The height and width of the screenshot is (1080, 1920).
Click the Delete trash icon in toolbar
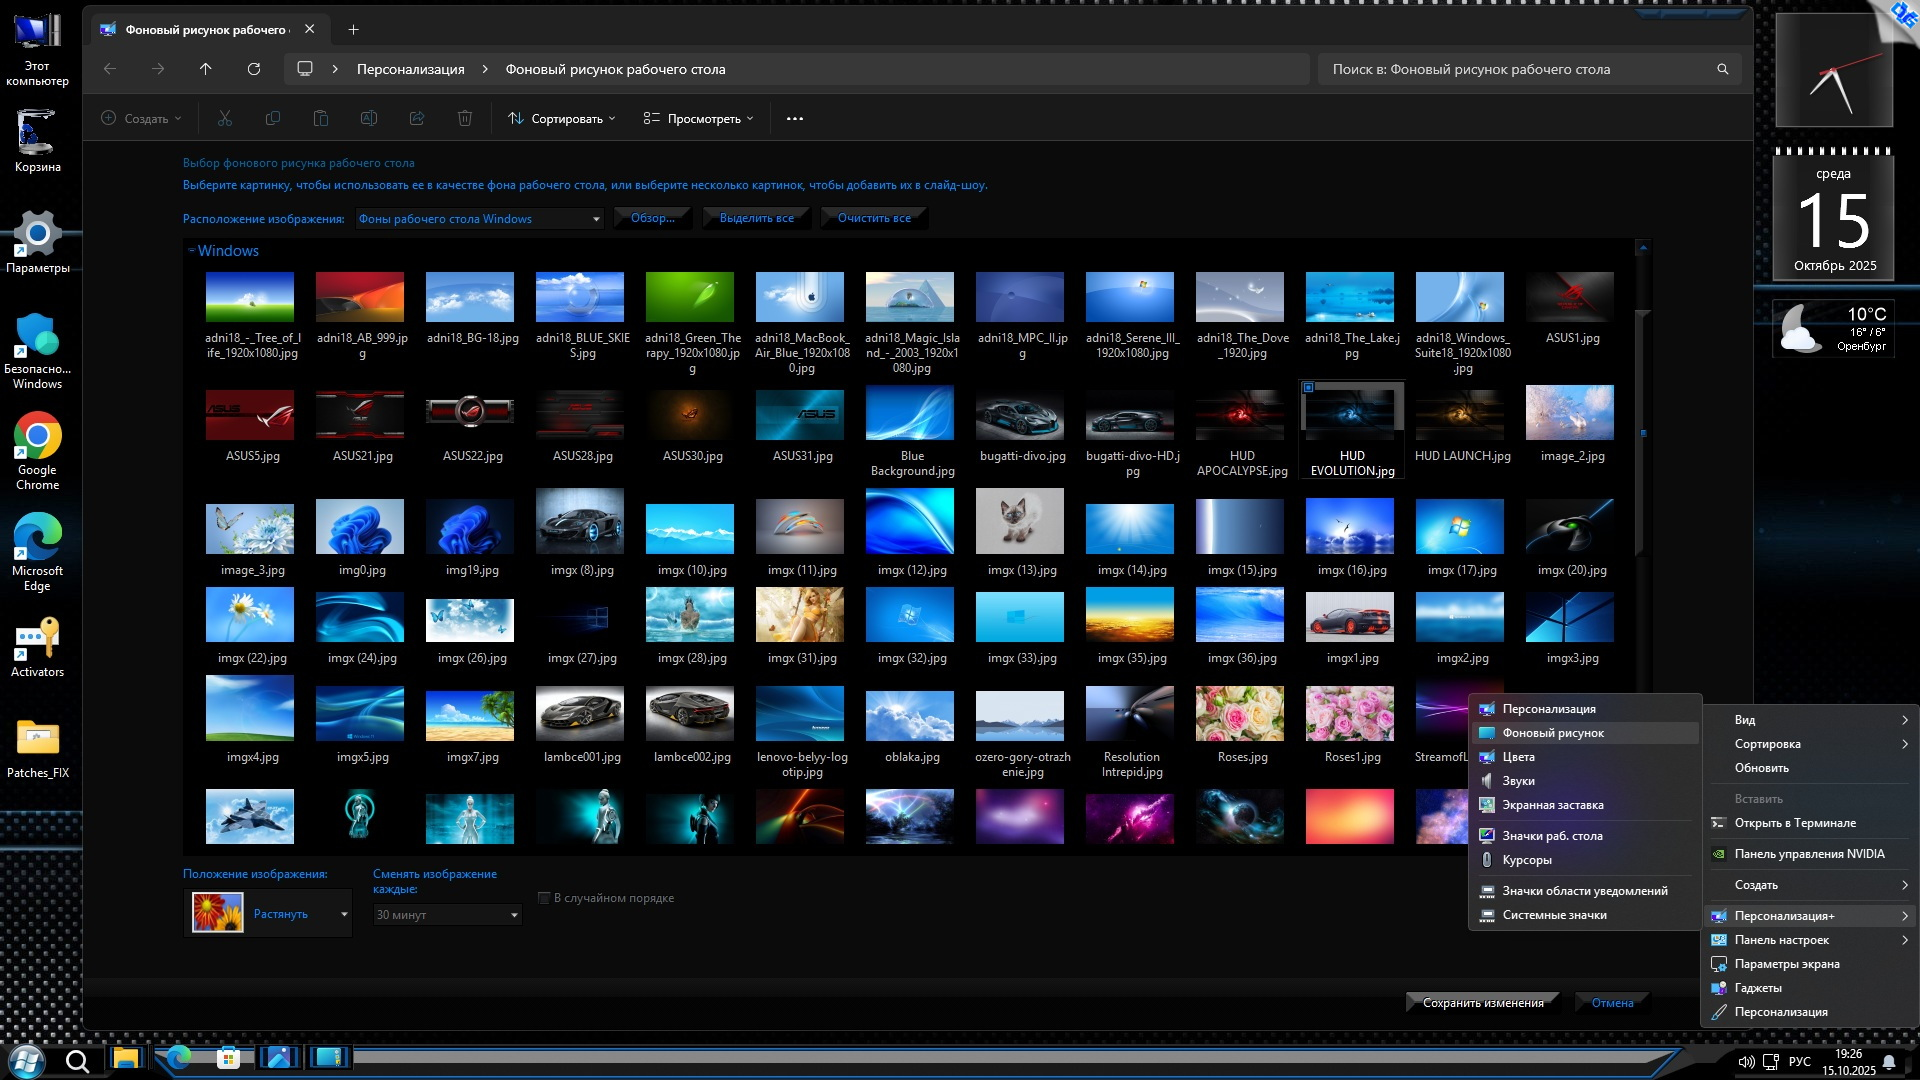click(x=465, y=118)
